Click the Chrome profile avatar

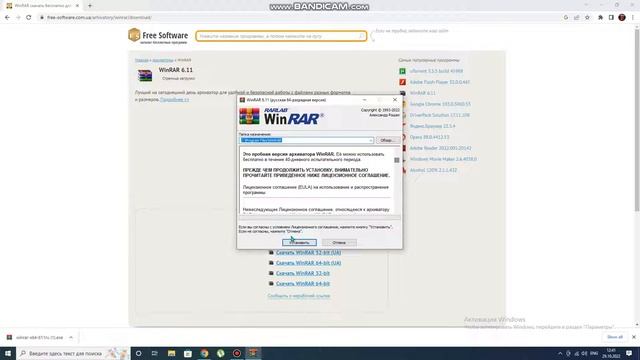622,18
